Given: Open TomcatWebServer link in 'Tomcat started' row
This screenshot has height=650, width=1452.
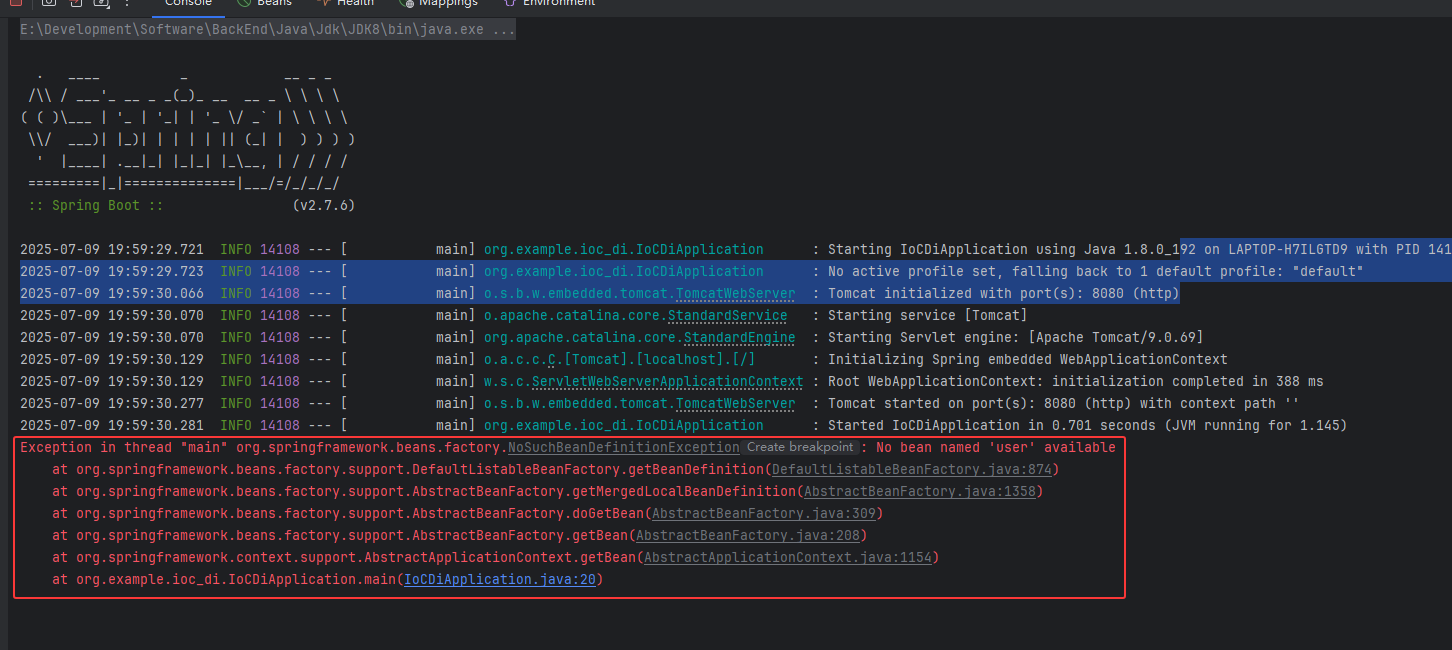Looking at the screenshot, I should (x=735, y=404).
